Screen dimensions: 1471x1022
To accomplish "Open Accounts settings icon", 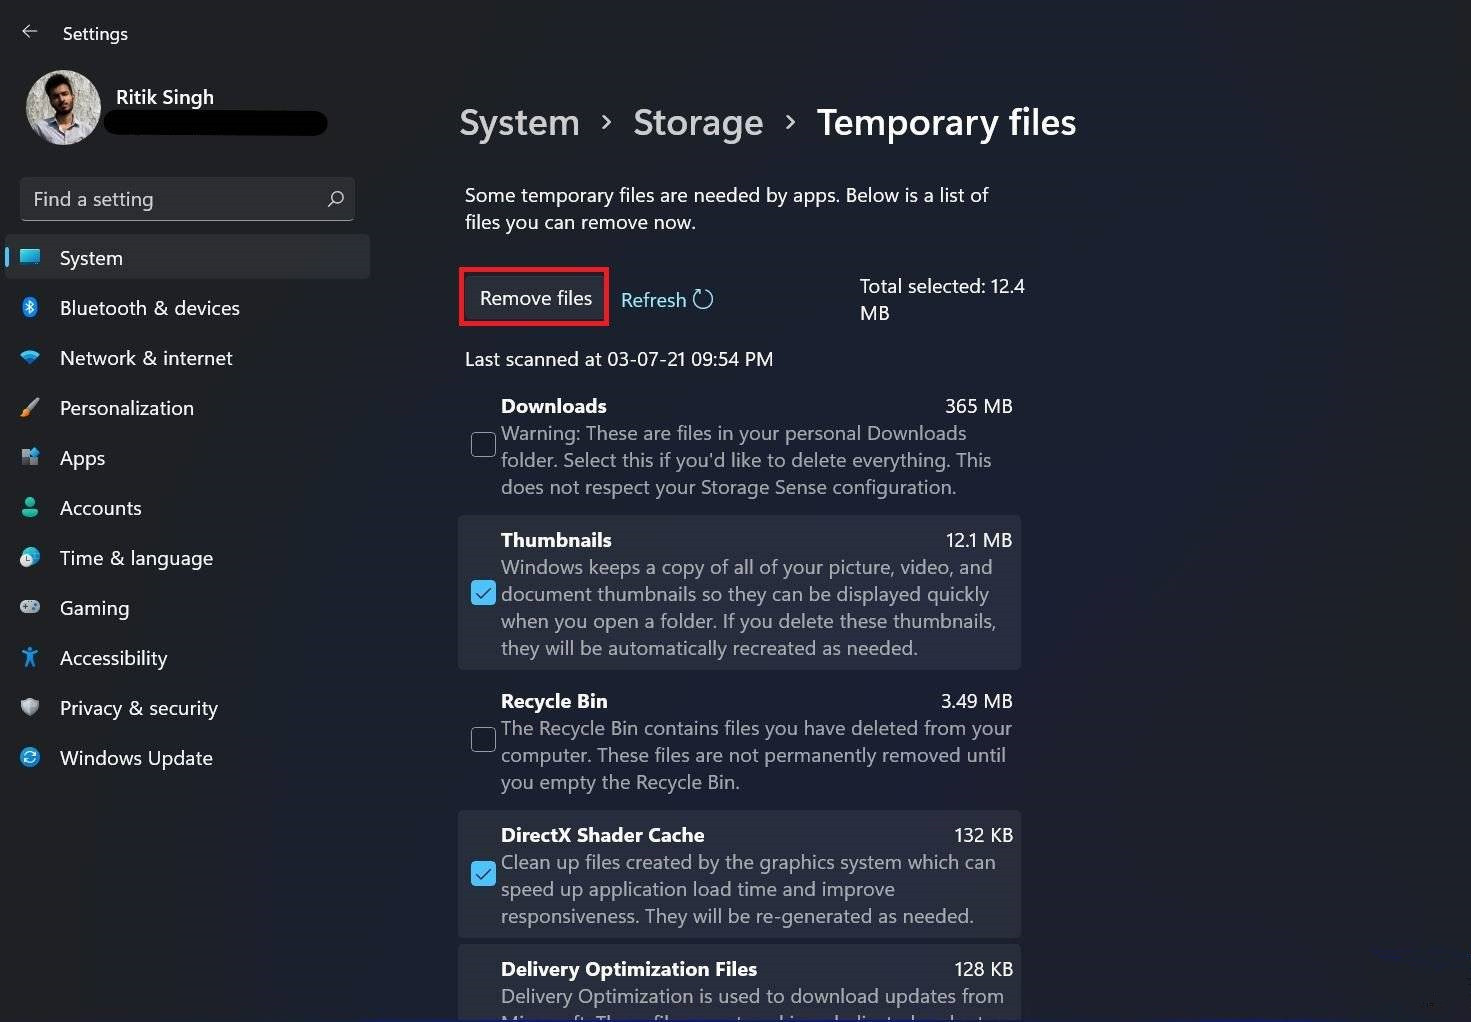I will (30, 508).
